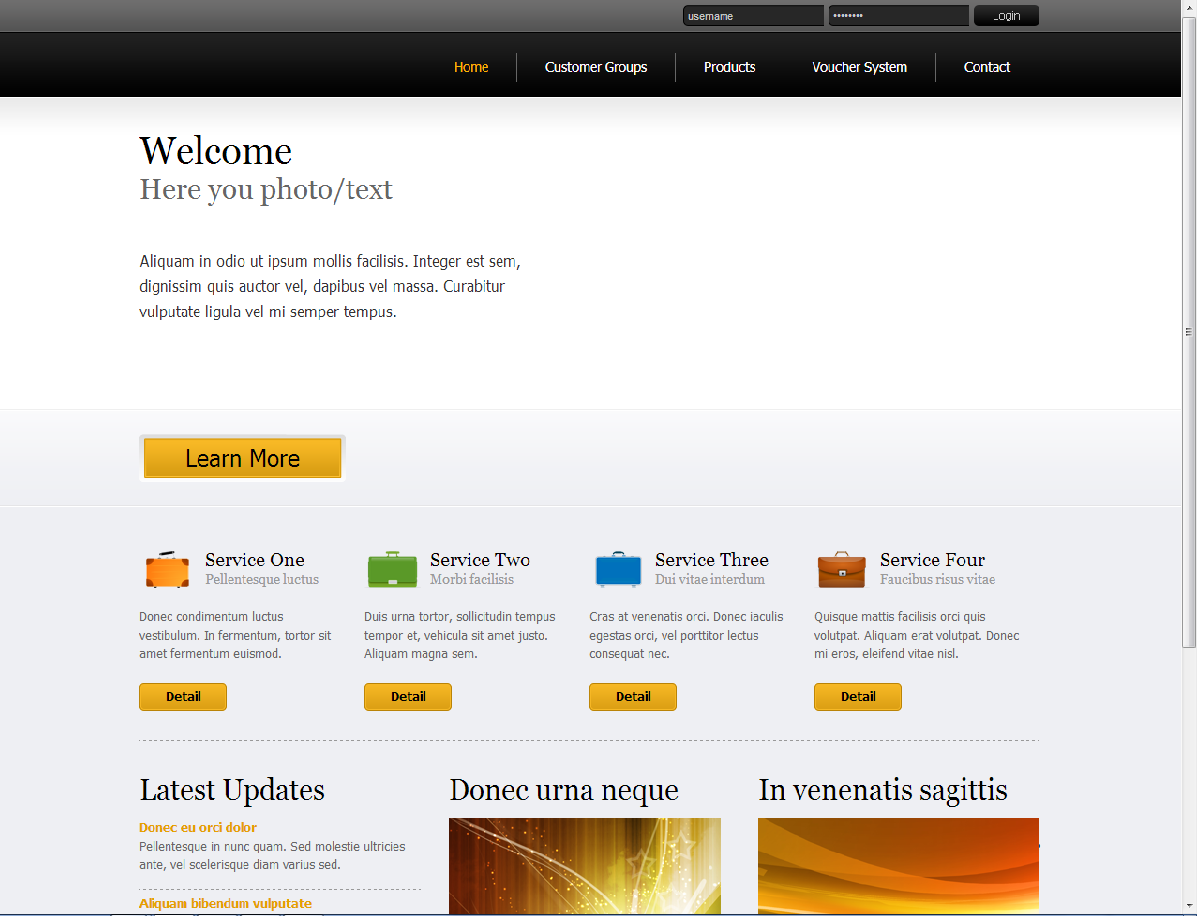The image size is (1198, 919).
Task: Click the orange suitcase icon for Service One
Action: point(167,570)
